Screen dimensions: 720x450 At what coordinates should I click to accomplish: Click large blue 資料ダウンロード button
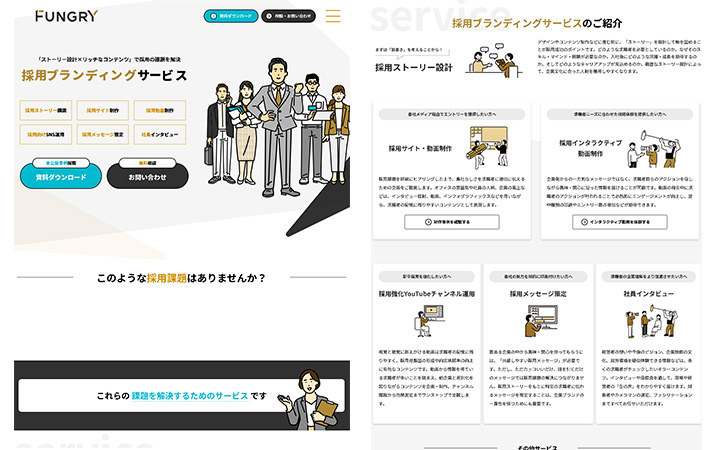coord(61,177)
